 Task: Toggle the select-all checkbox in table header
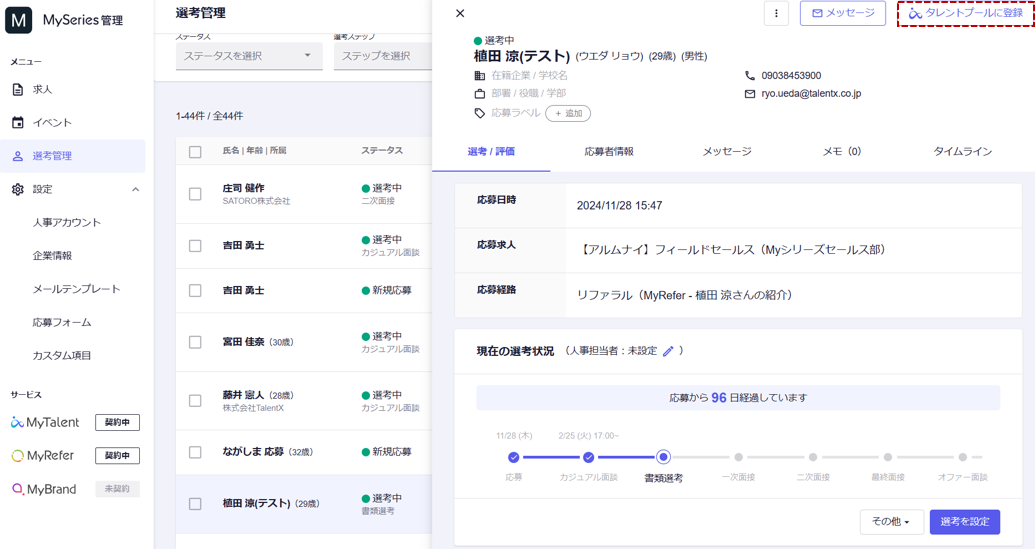195,152
